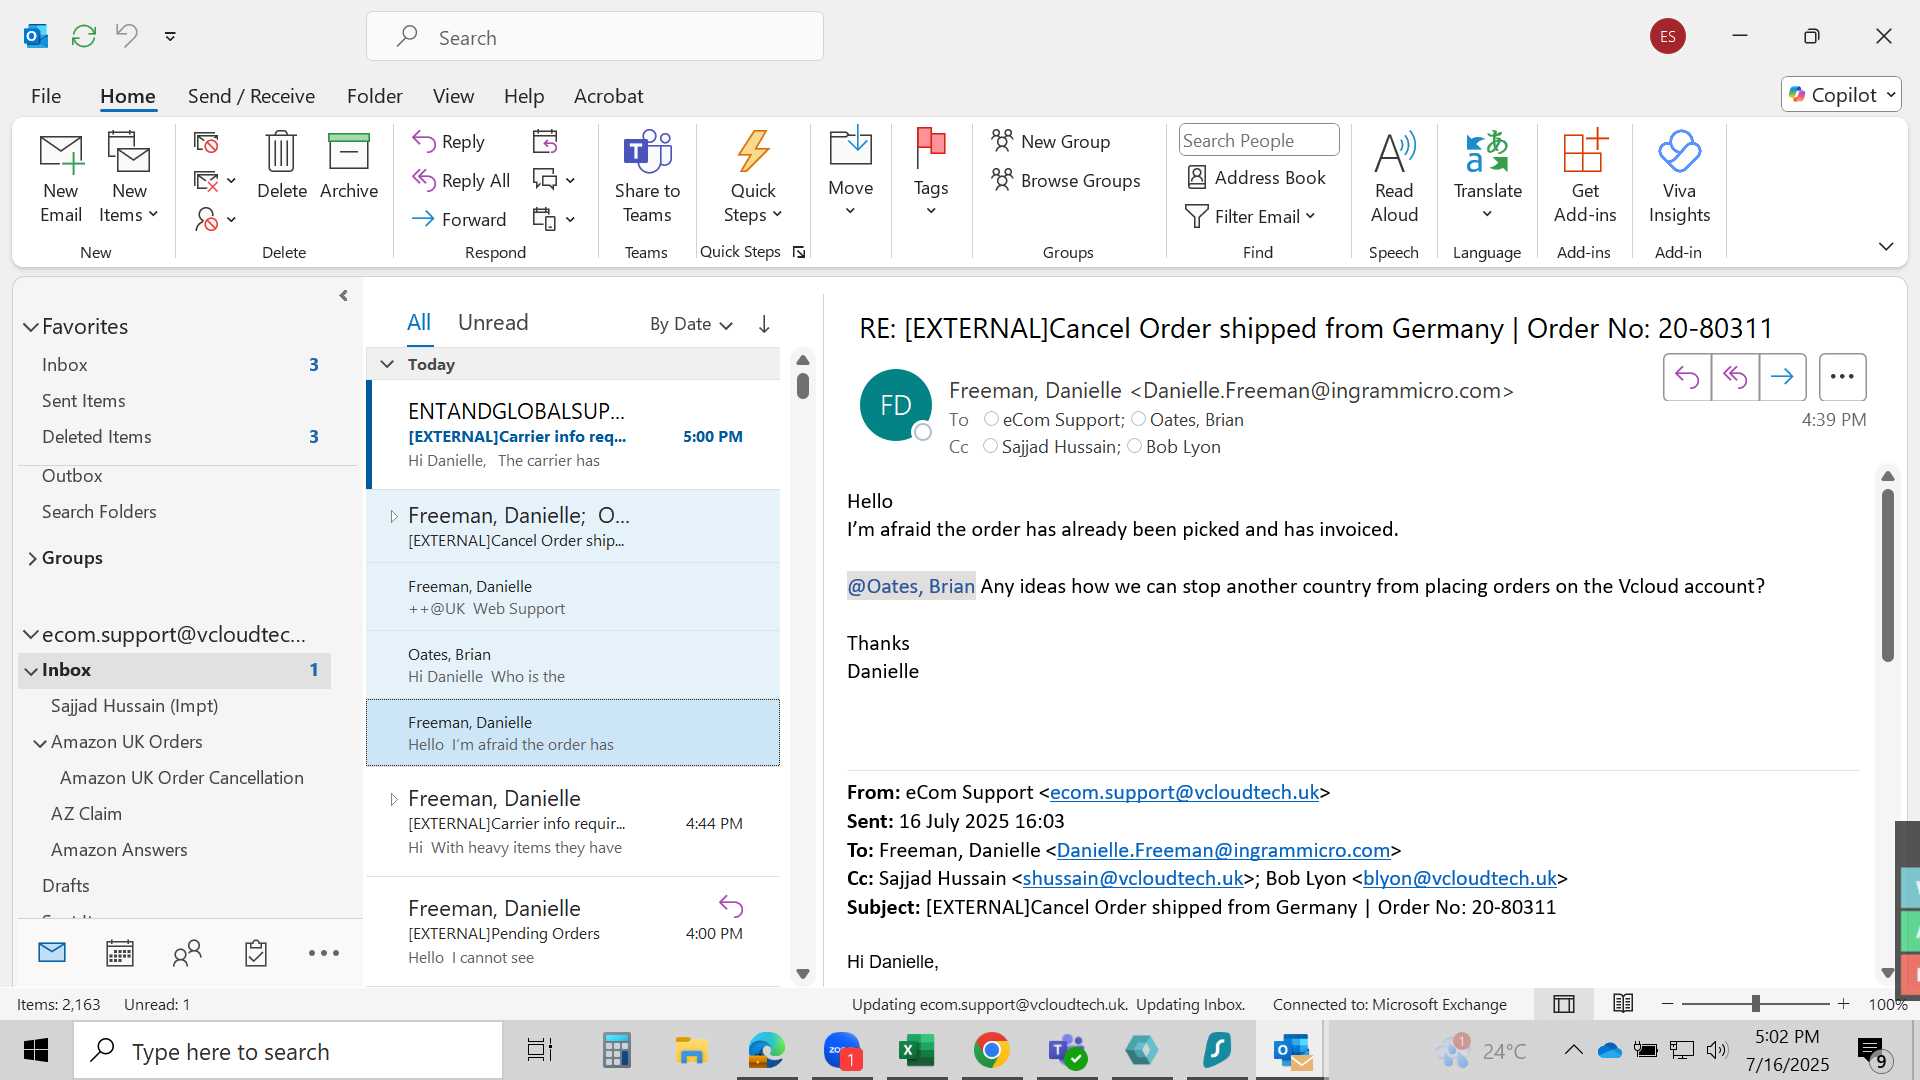Expand the Carrier info 4:44 PM conversation

point(393,799)
